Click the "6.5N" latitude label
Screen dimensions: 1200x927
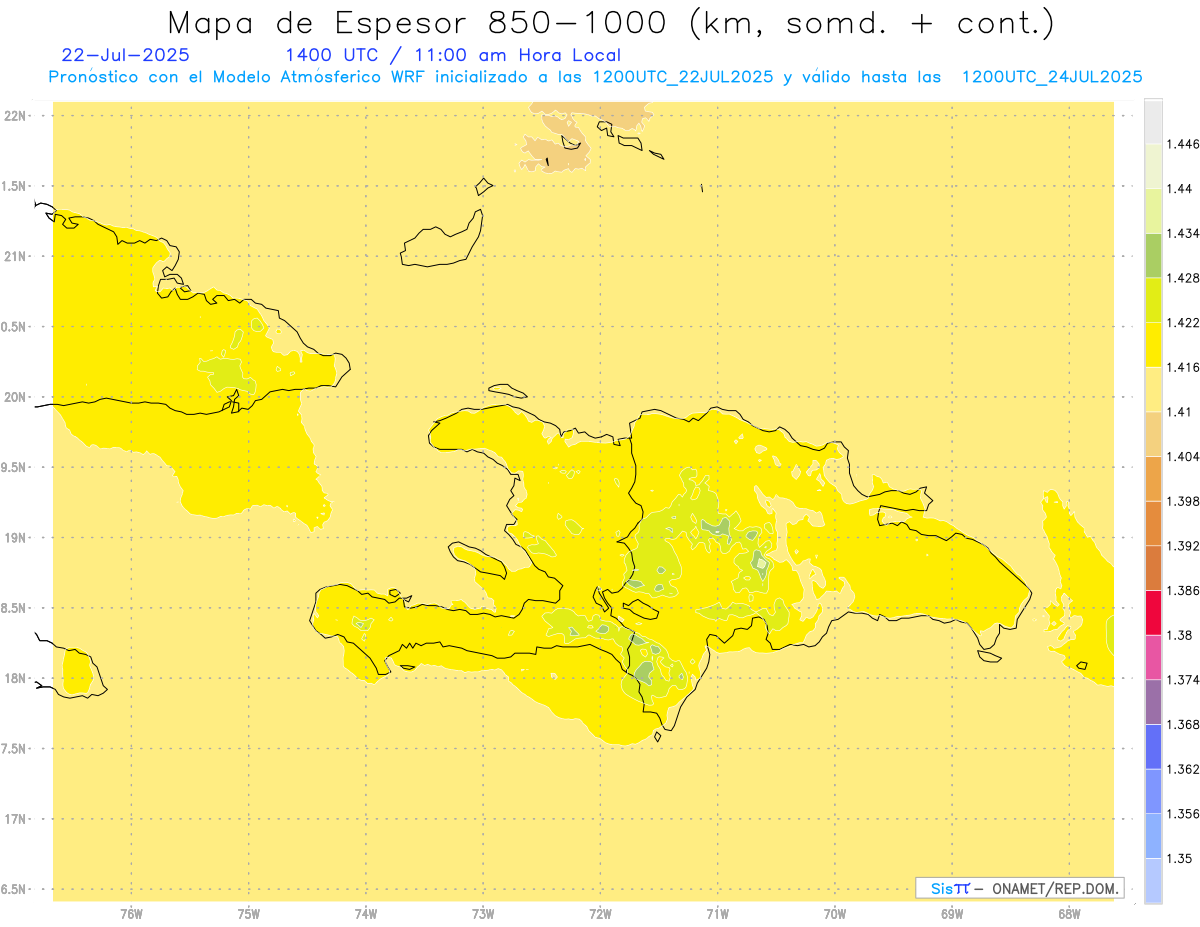[15, 889]
